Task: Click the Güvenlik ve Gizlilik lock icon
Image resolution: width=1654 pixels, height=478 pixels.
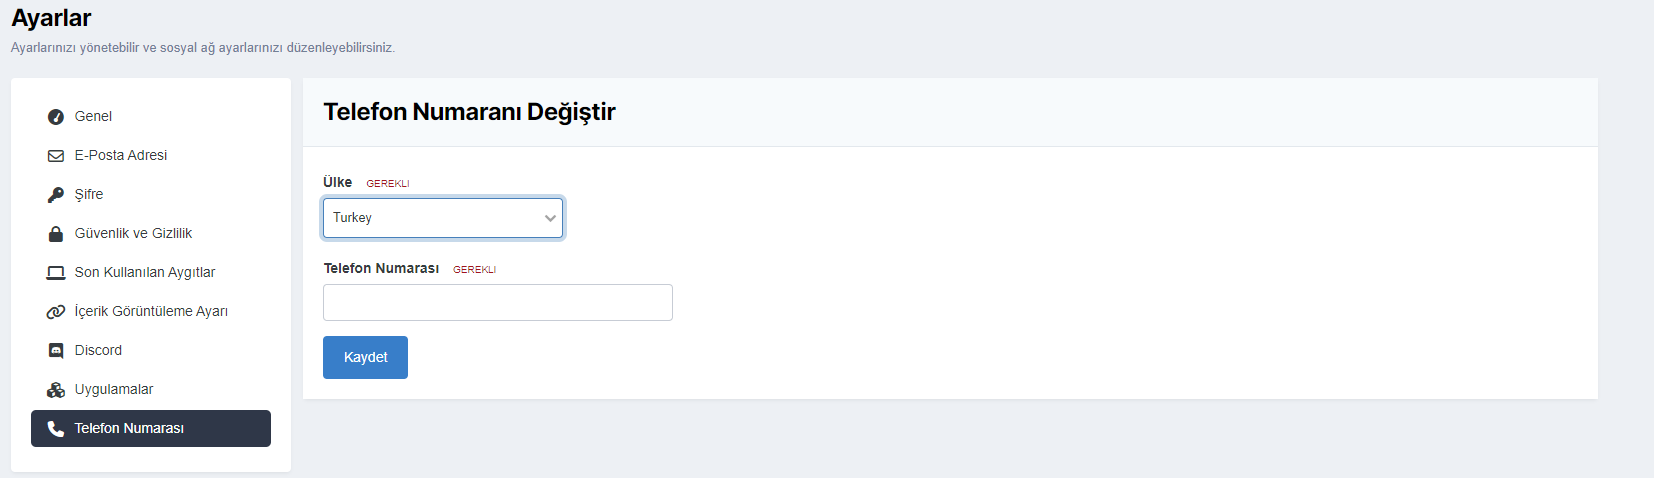Action: pyautogui.click(x=56, y=234)
